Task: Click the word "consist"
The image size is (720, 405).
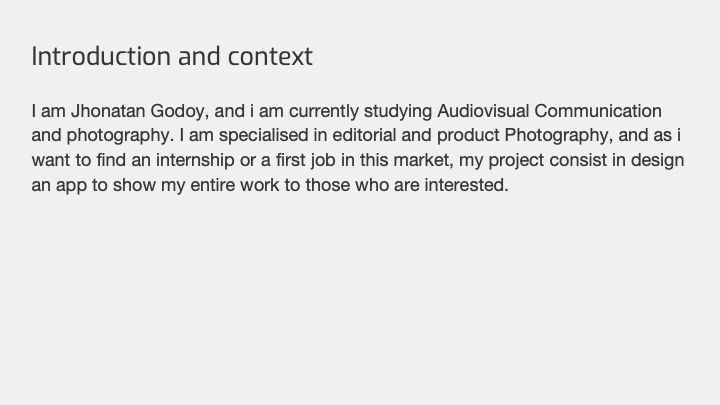Action: pyautogui.click(x=576, y=160)
